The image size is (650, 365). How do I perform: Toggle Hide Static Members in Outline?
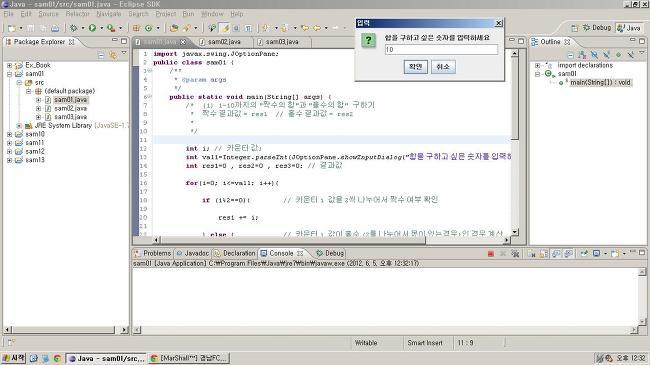(606, 55)
